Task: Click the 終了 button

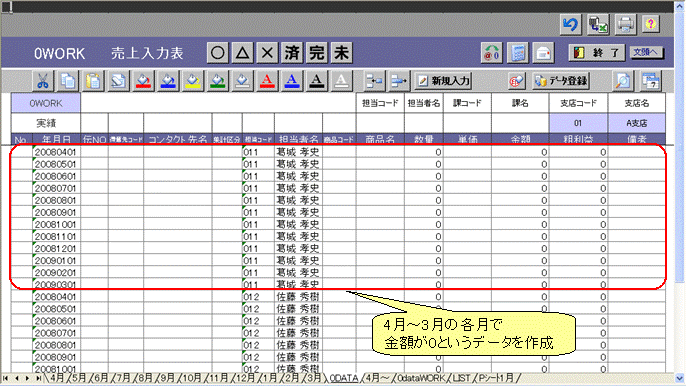Action: (597, 53)
